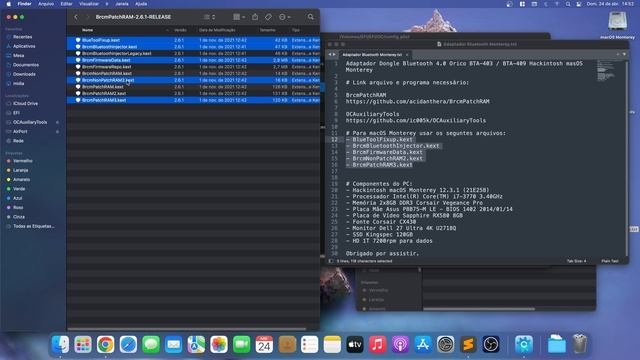Viewport: 640px width, 360px height.
Task: Launch Launchpad from the dock
Action: click(x=83, y=344)
